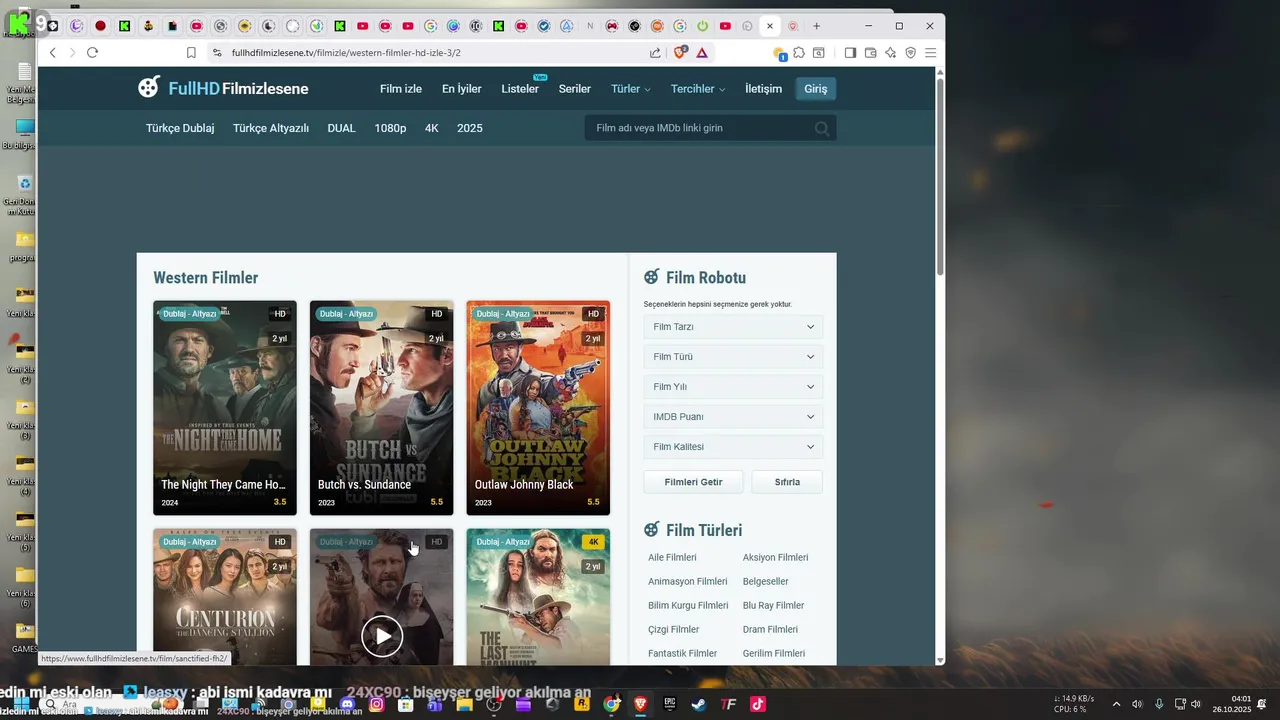Viewport: 1280px width, 720px height.
Task: Open the Dram Filmleri genre link
Action: (770, 629)
